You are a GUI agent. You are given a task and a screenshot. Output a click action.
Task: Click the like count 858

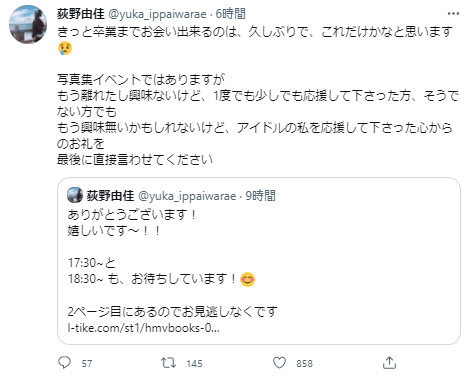[305, 363]
